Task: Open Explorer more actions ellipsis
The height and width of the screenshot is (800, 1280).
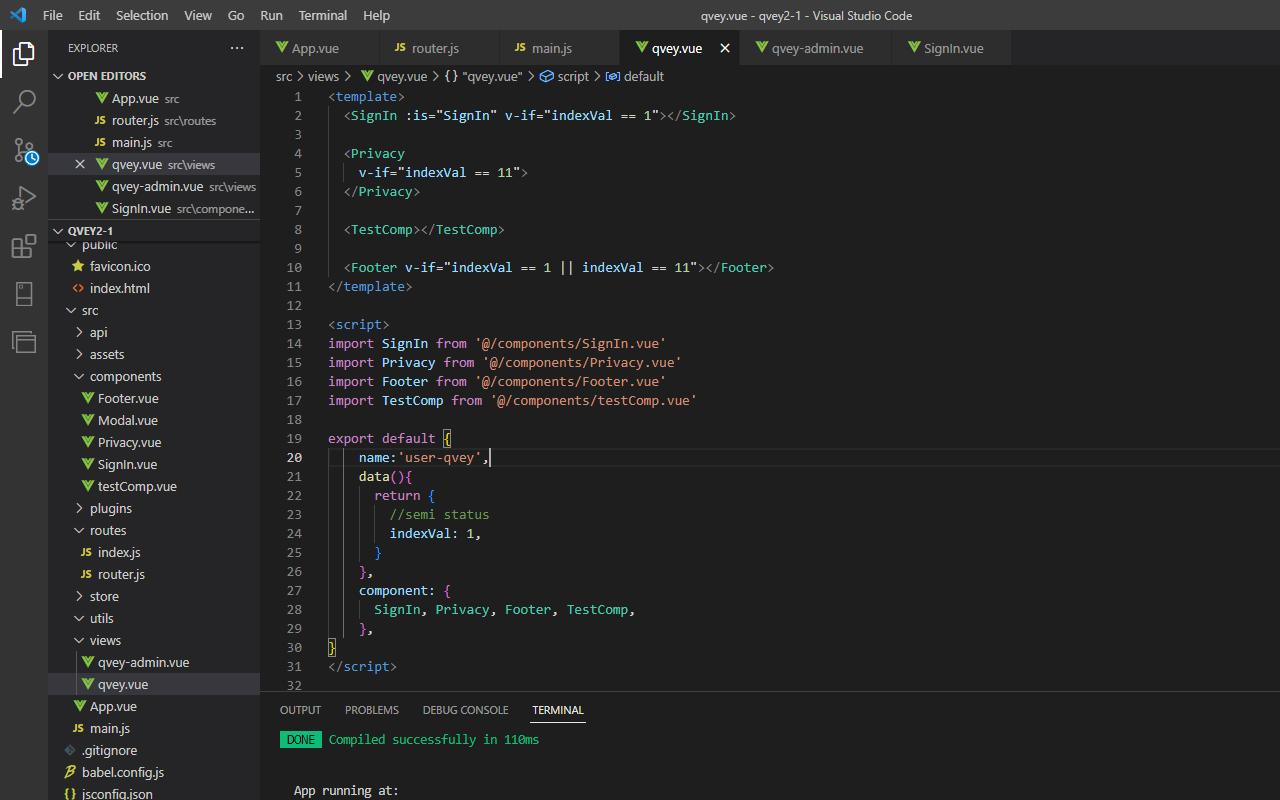Action: click(237, 48)
